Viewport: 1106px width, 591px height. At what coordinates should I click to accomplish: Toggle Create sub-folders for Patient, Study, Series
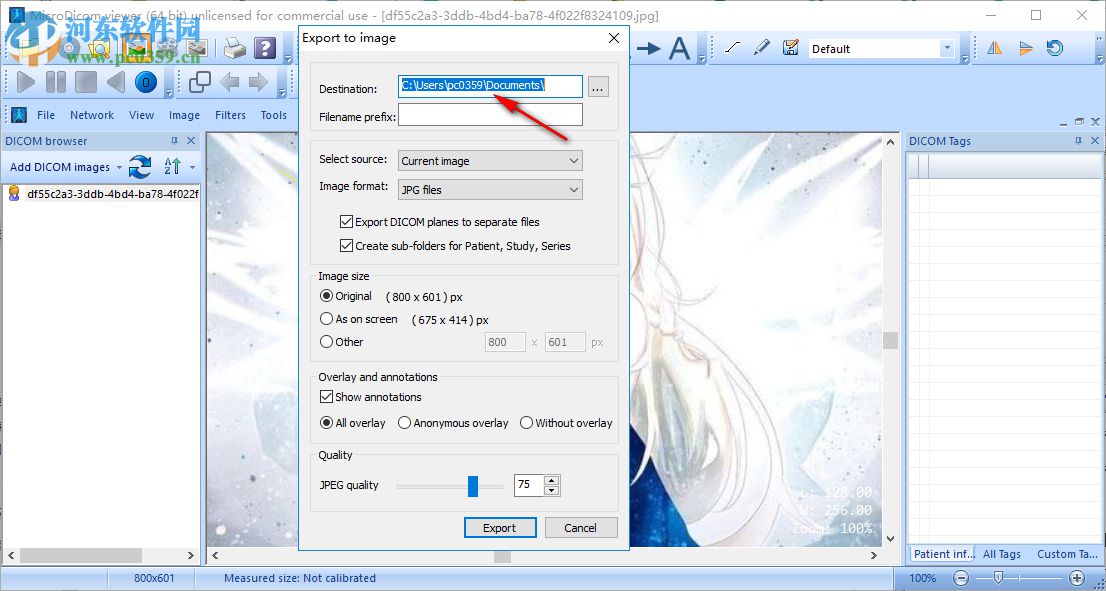click(x=346, y=246)
